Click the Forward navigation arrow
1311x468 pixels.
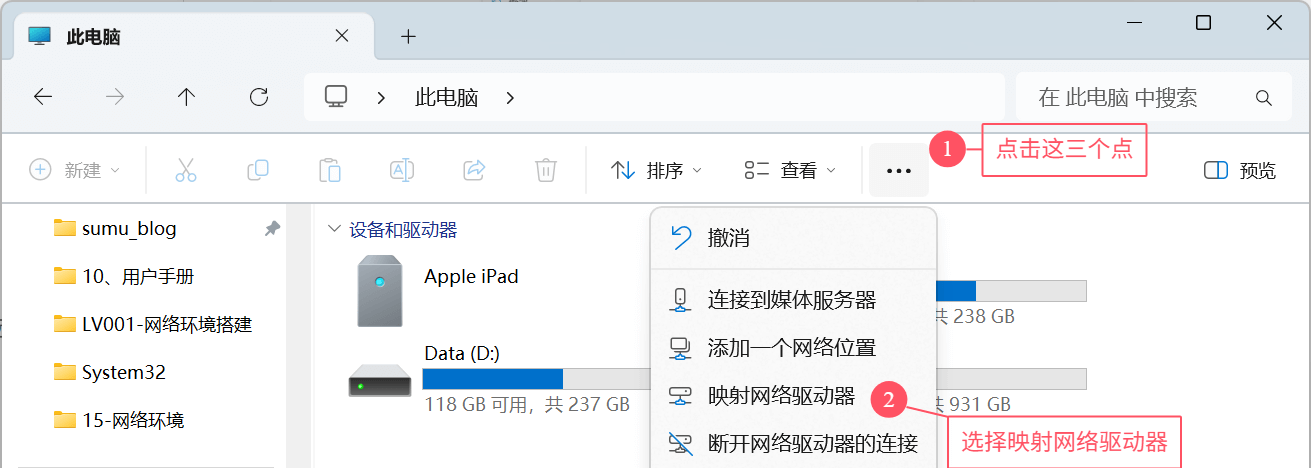[115, 97]
